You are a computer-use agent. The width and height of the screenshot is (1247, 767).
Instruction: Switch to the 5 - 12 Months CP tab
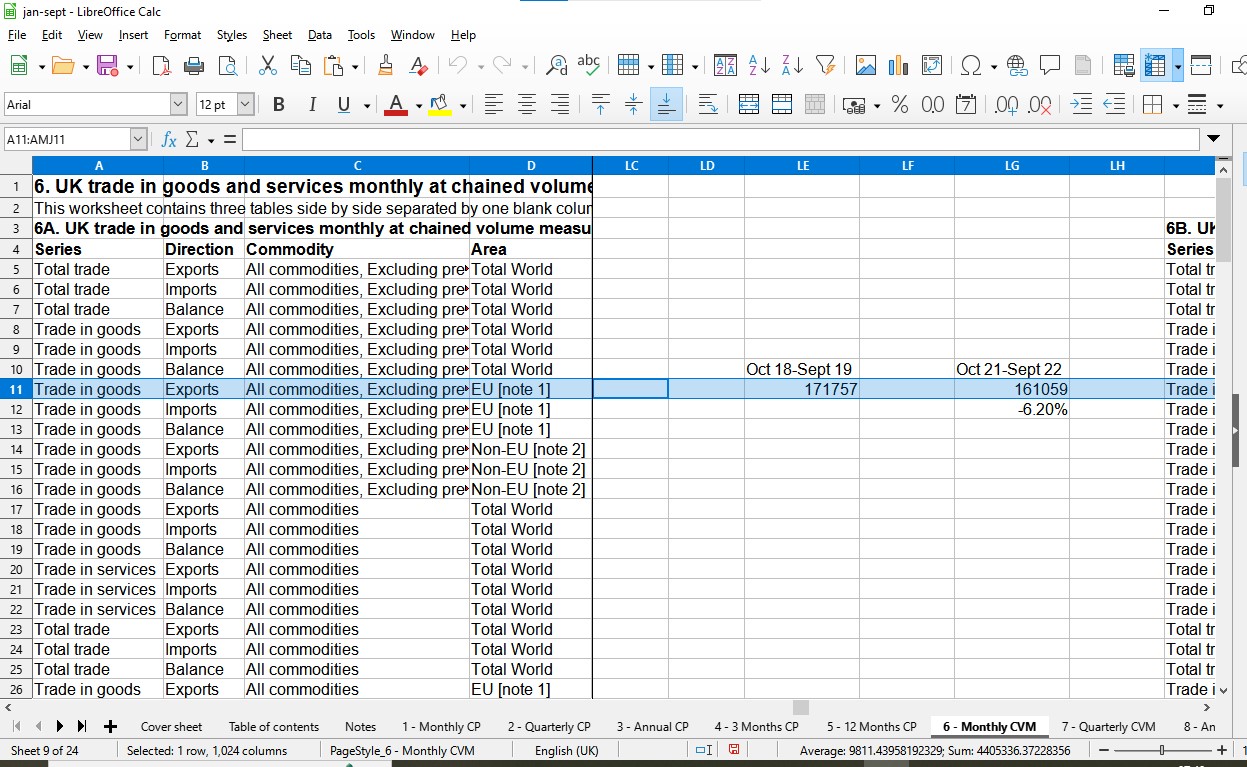click(871, 727)
